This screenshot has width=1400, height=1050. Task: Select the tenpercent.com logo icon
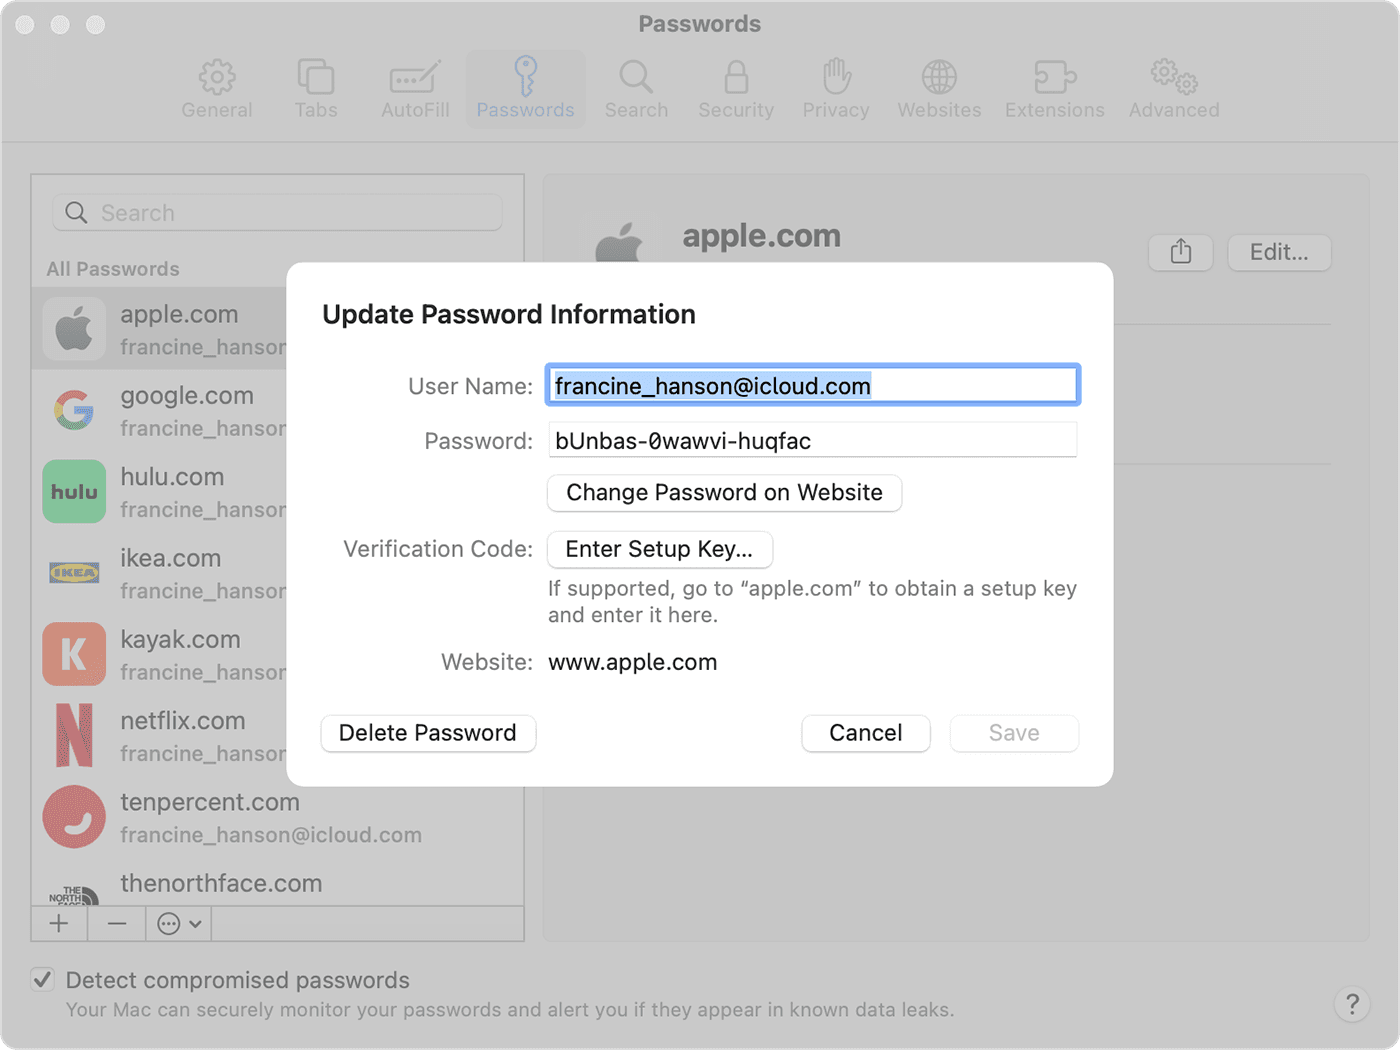(74, 817)
